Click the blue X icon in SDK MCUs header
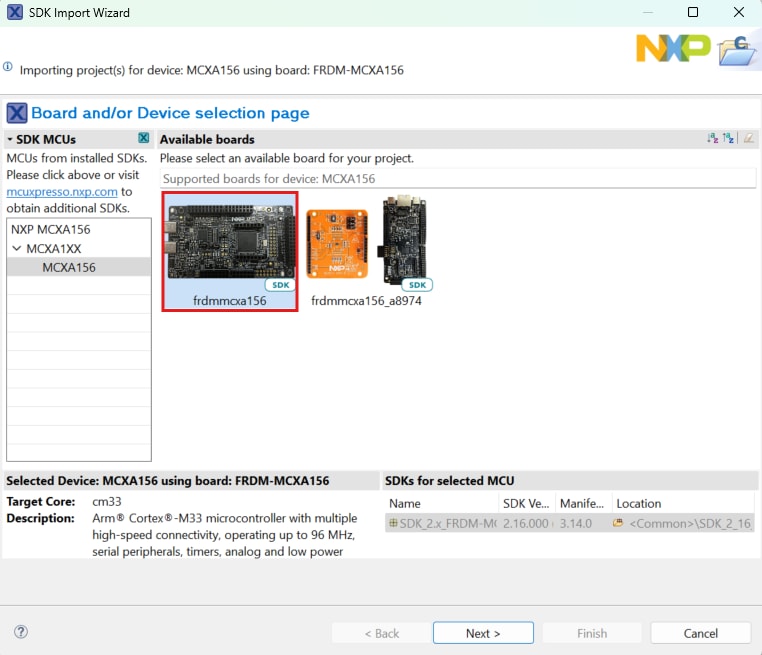762x655 pixels. [144, 139]
